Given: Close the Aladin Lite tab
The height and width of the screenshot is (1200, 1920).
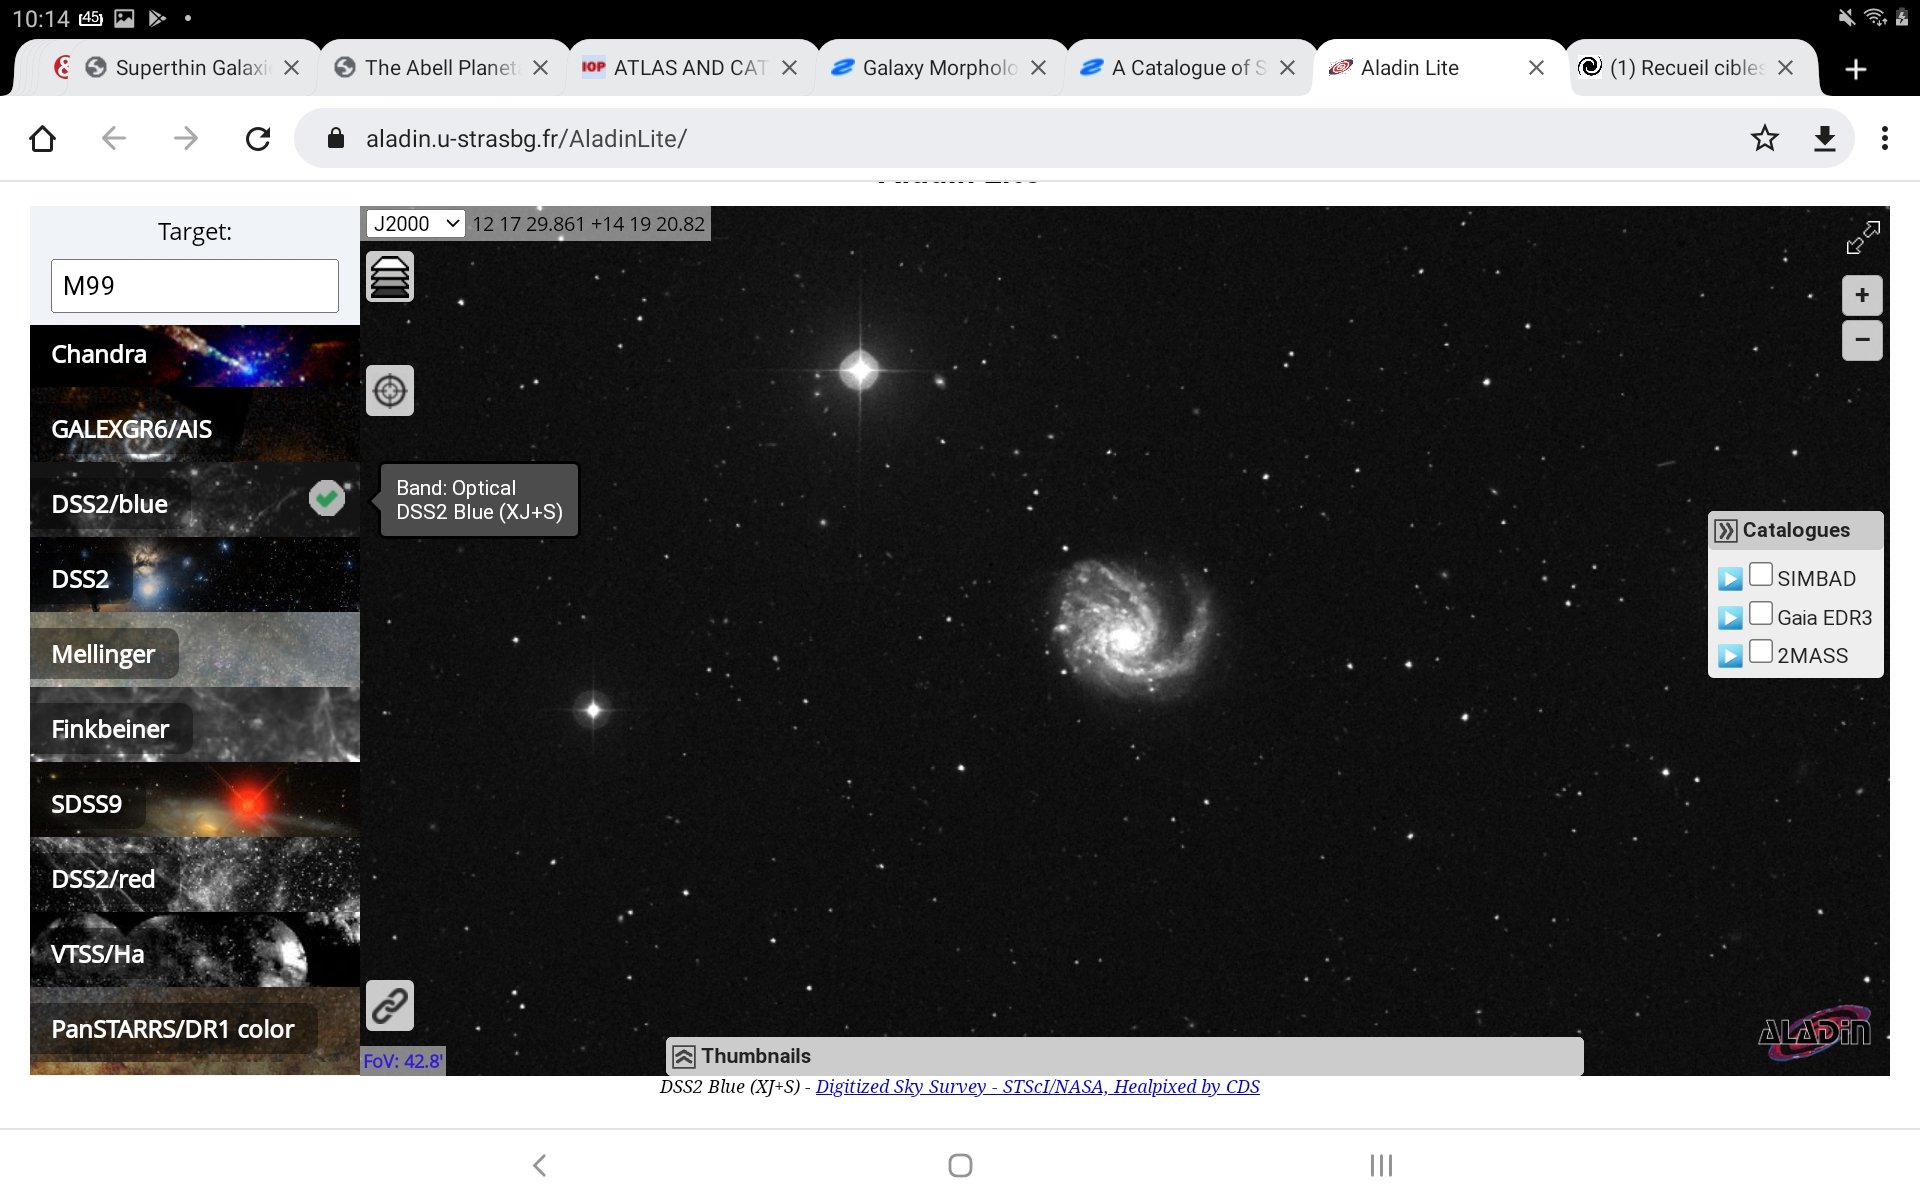Looking at the screenshot, I should (x=1537, y=68).
